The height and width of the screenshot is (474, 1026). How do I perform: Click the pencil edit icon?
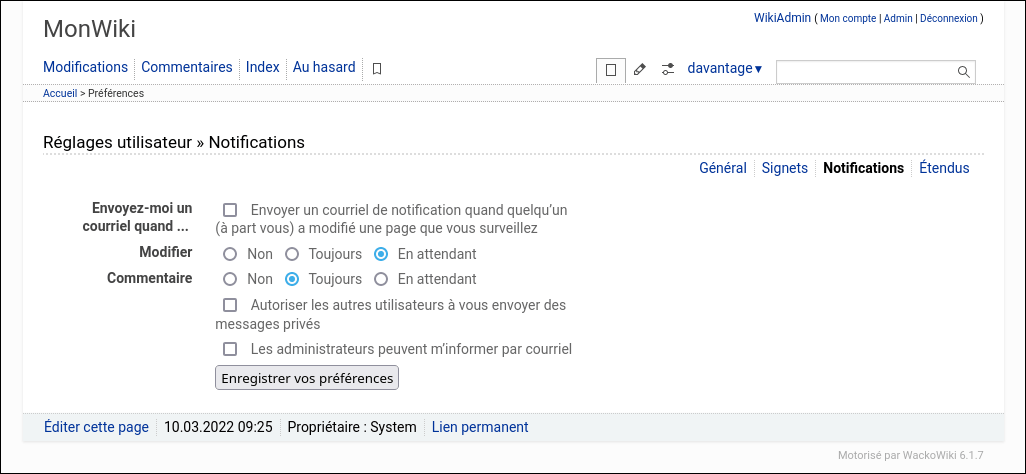point(640,70)
